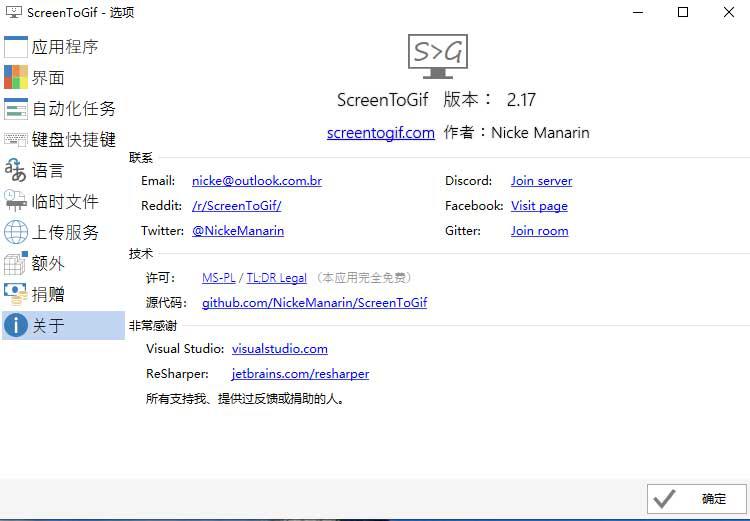
Task: Switch to the 额外 tab
Action: point(63,263)
